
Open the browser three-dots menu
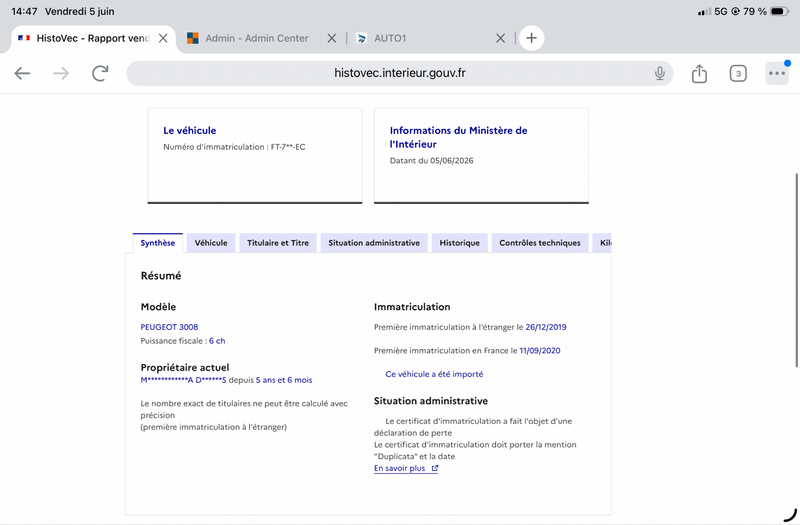pos(777,73)
